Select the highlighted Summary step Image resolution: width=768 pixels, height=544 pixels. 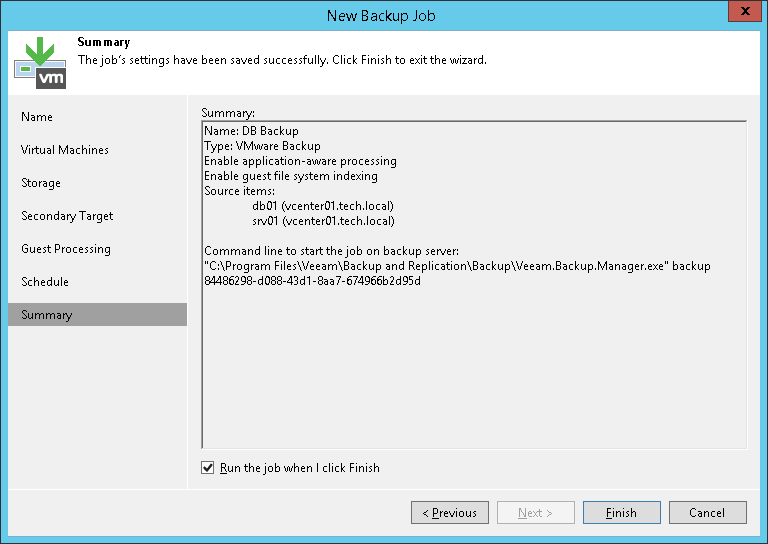47,315
